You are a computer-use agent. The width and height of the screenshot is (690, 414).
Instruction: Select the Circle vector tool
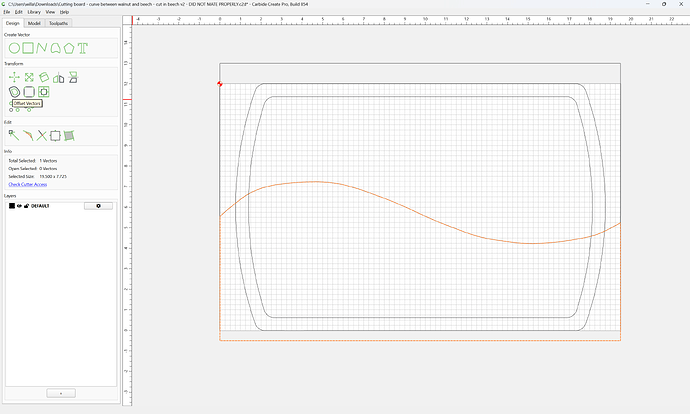coord(14,48)
